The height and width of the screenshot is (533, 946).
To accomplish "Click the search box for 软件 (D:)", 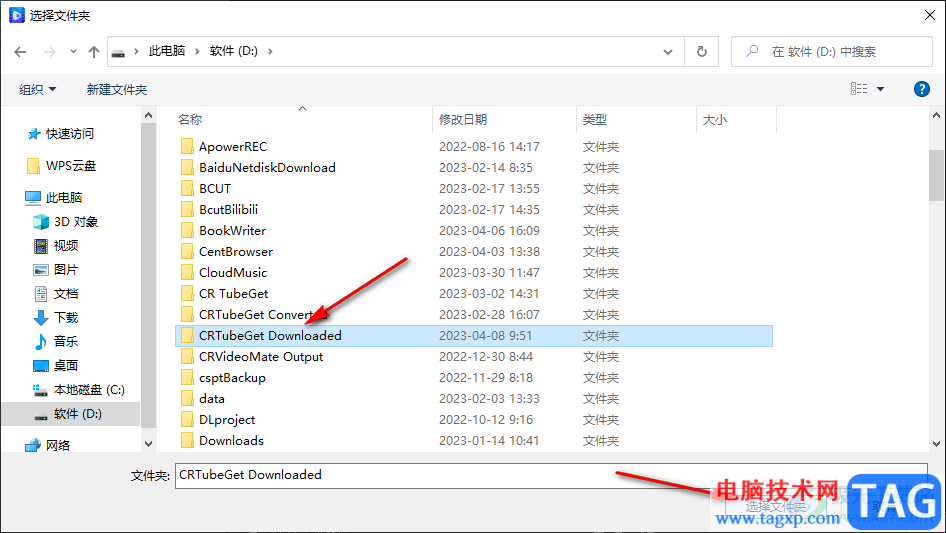I will pyautogui.click(x=832, y=52).
